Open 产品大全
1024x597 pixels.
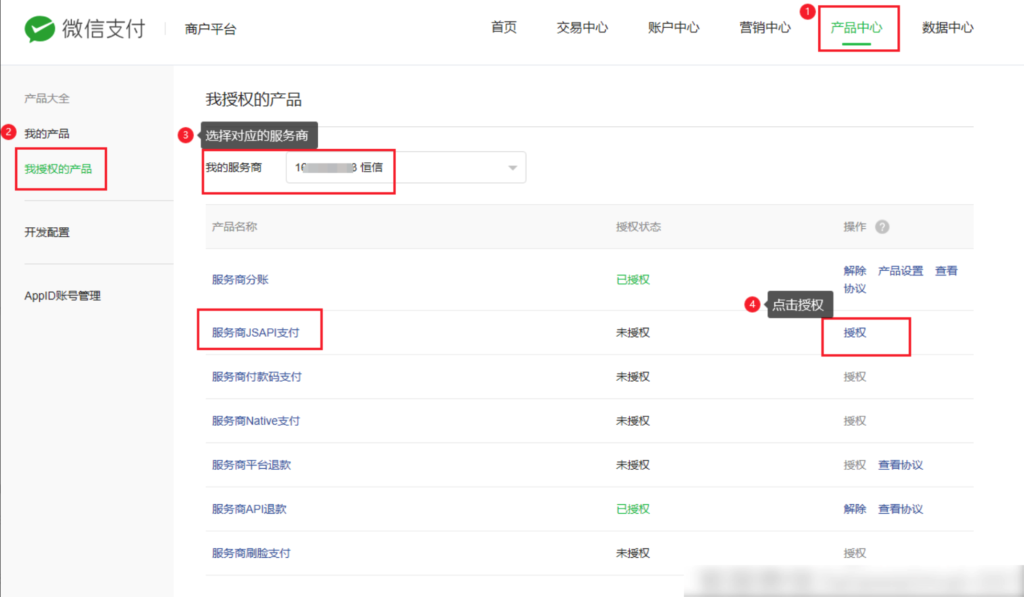click(47, 97)
